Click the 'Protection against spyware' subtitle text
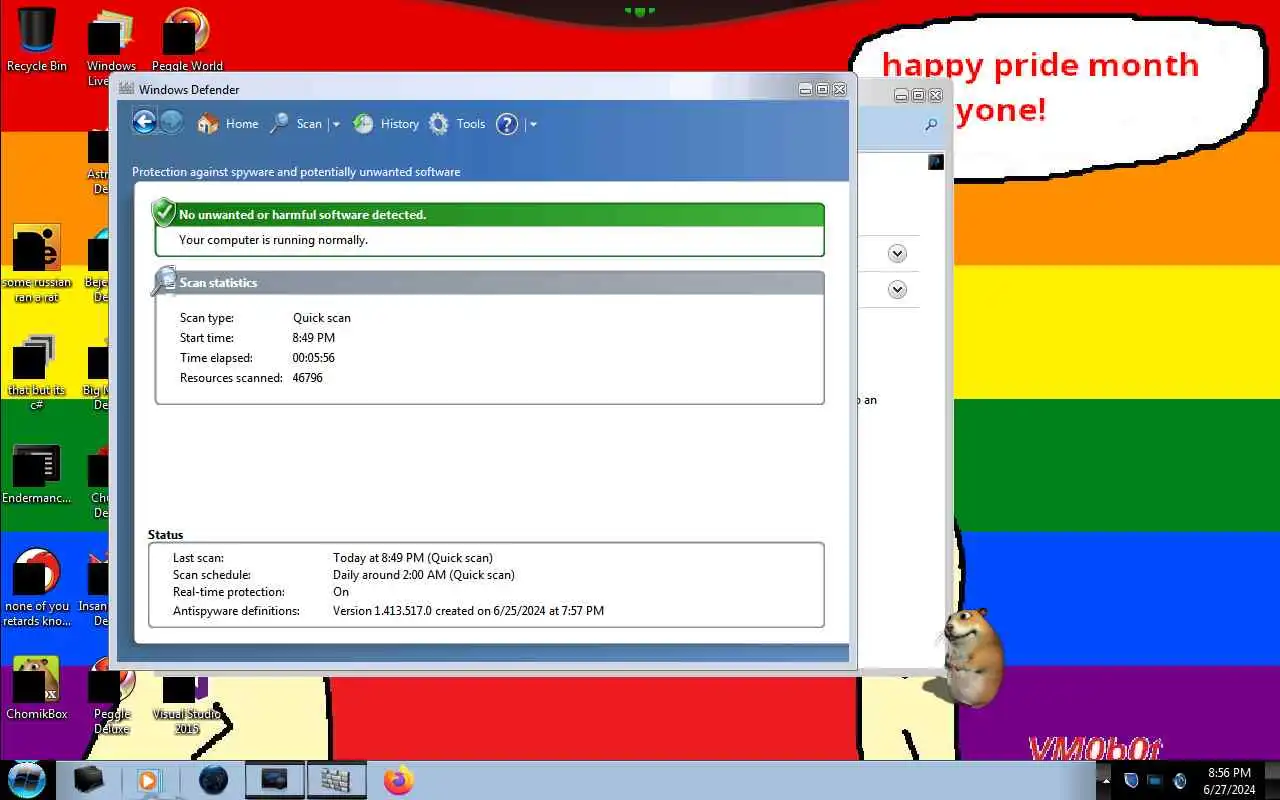Viewport: 1280px width, 800px height. pyautogui.click(x=296, y=172)
